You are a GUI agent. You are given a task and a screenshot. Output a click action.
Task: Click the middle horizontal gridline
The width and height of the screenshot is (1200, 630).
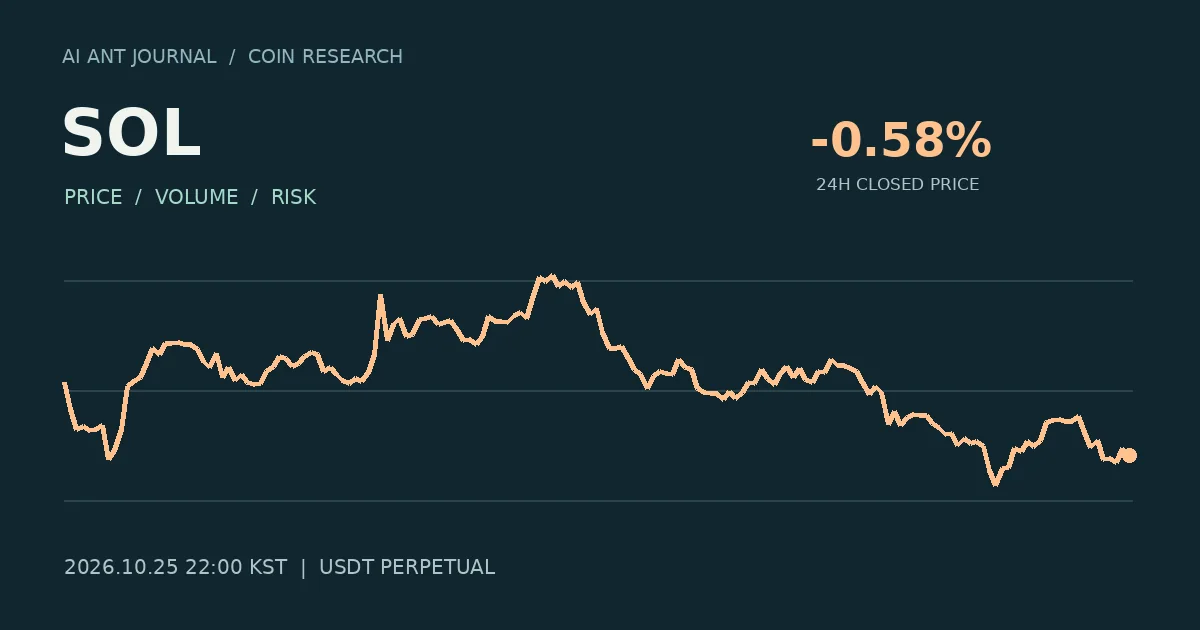(598, 391)
